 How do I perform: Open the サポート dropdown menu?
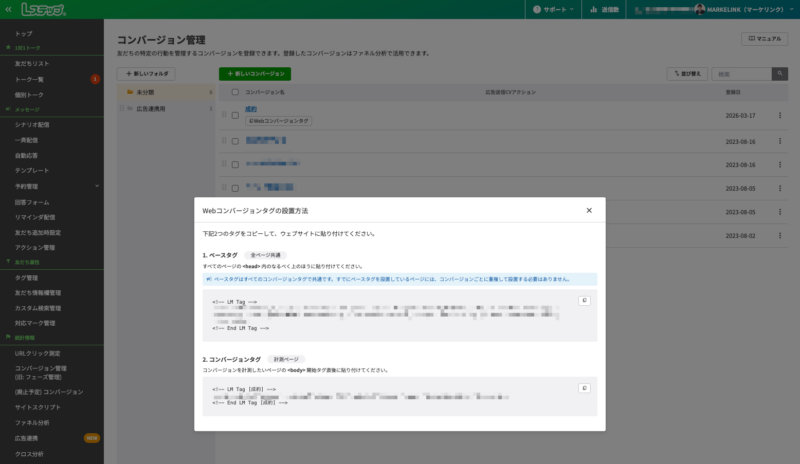coord(553,9)
